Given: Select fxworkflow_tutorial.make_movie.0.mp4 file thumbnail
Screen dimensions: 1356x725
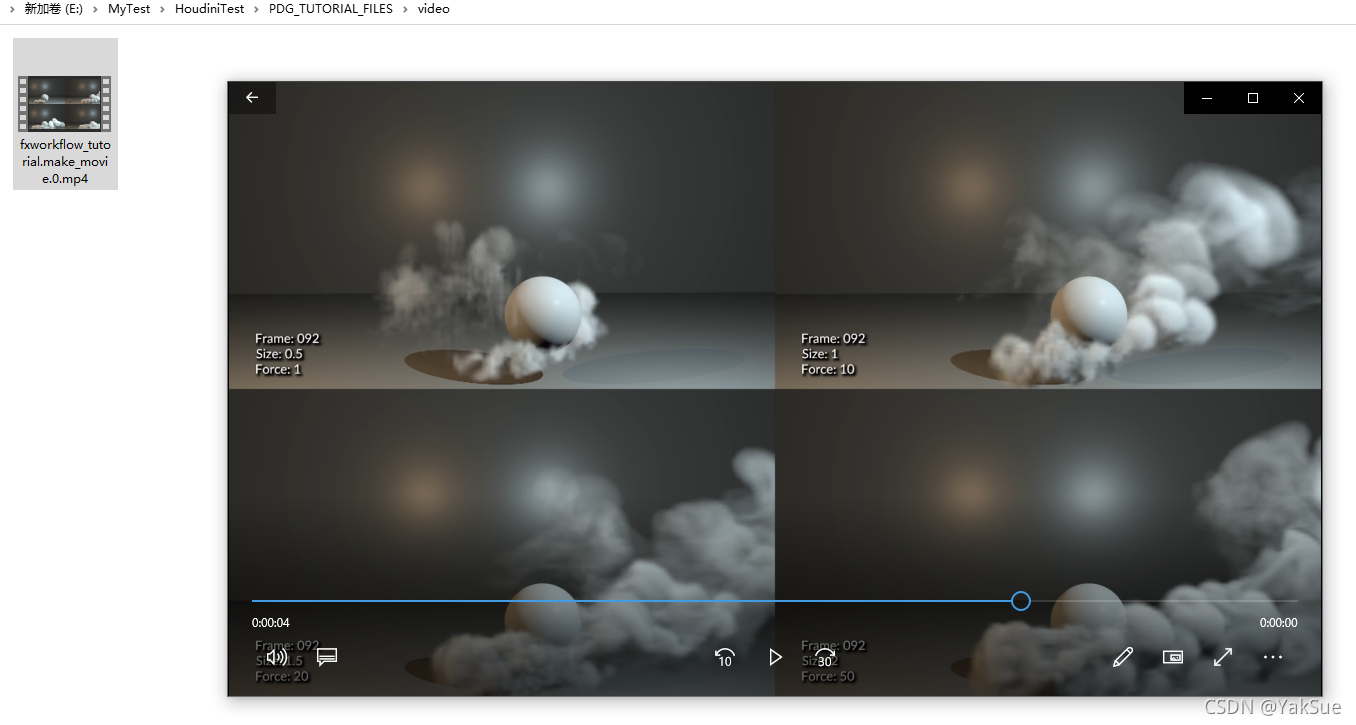Looking at the screenshot, I should pos(65,104).
